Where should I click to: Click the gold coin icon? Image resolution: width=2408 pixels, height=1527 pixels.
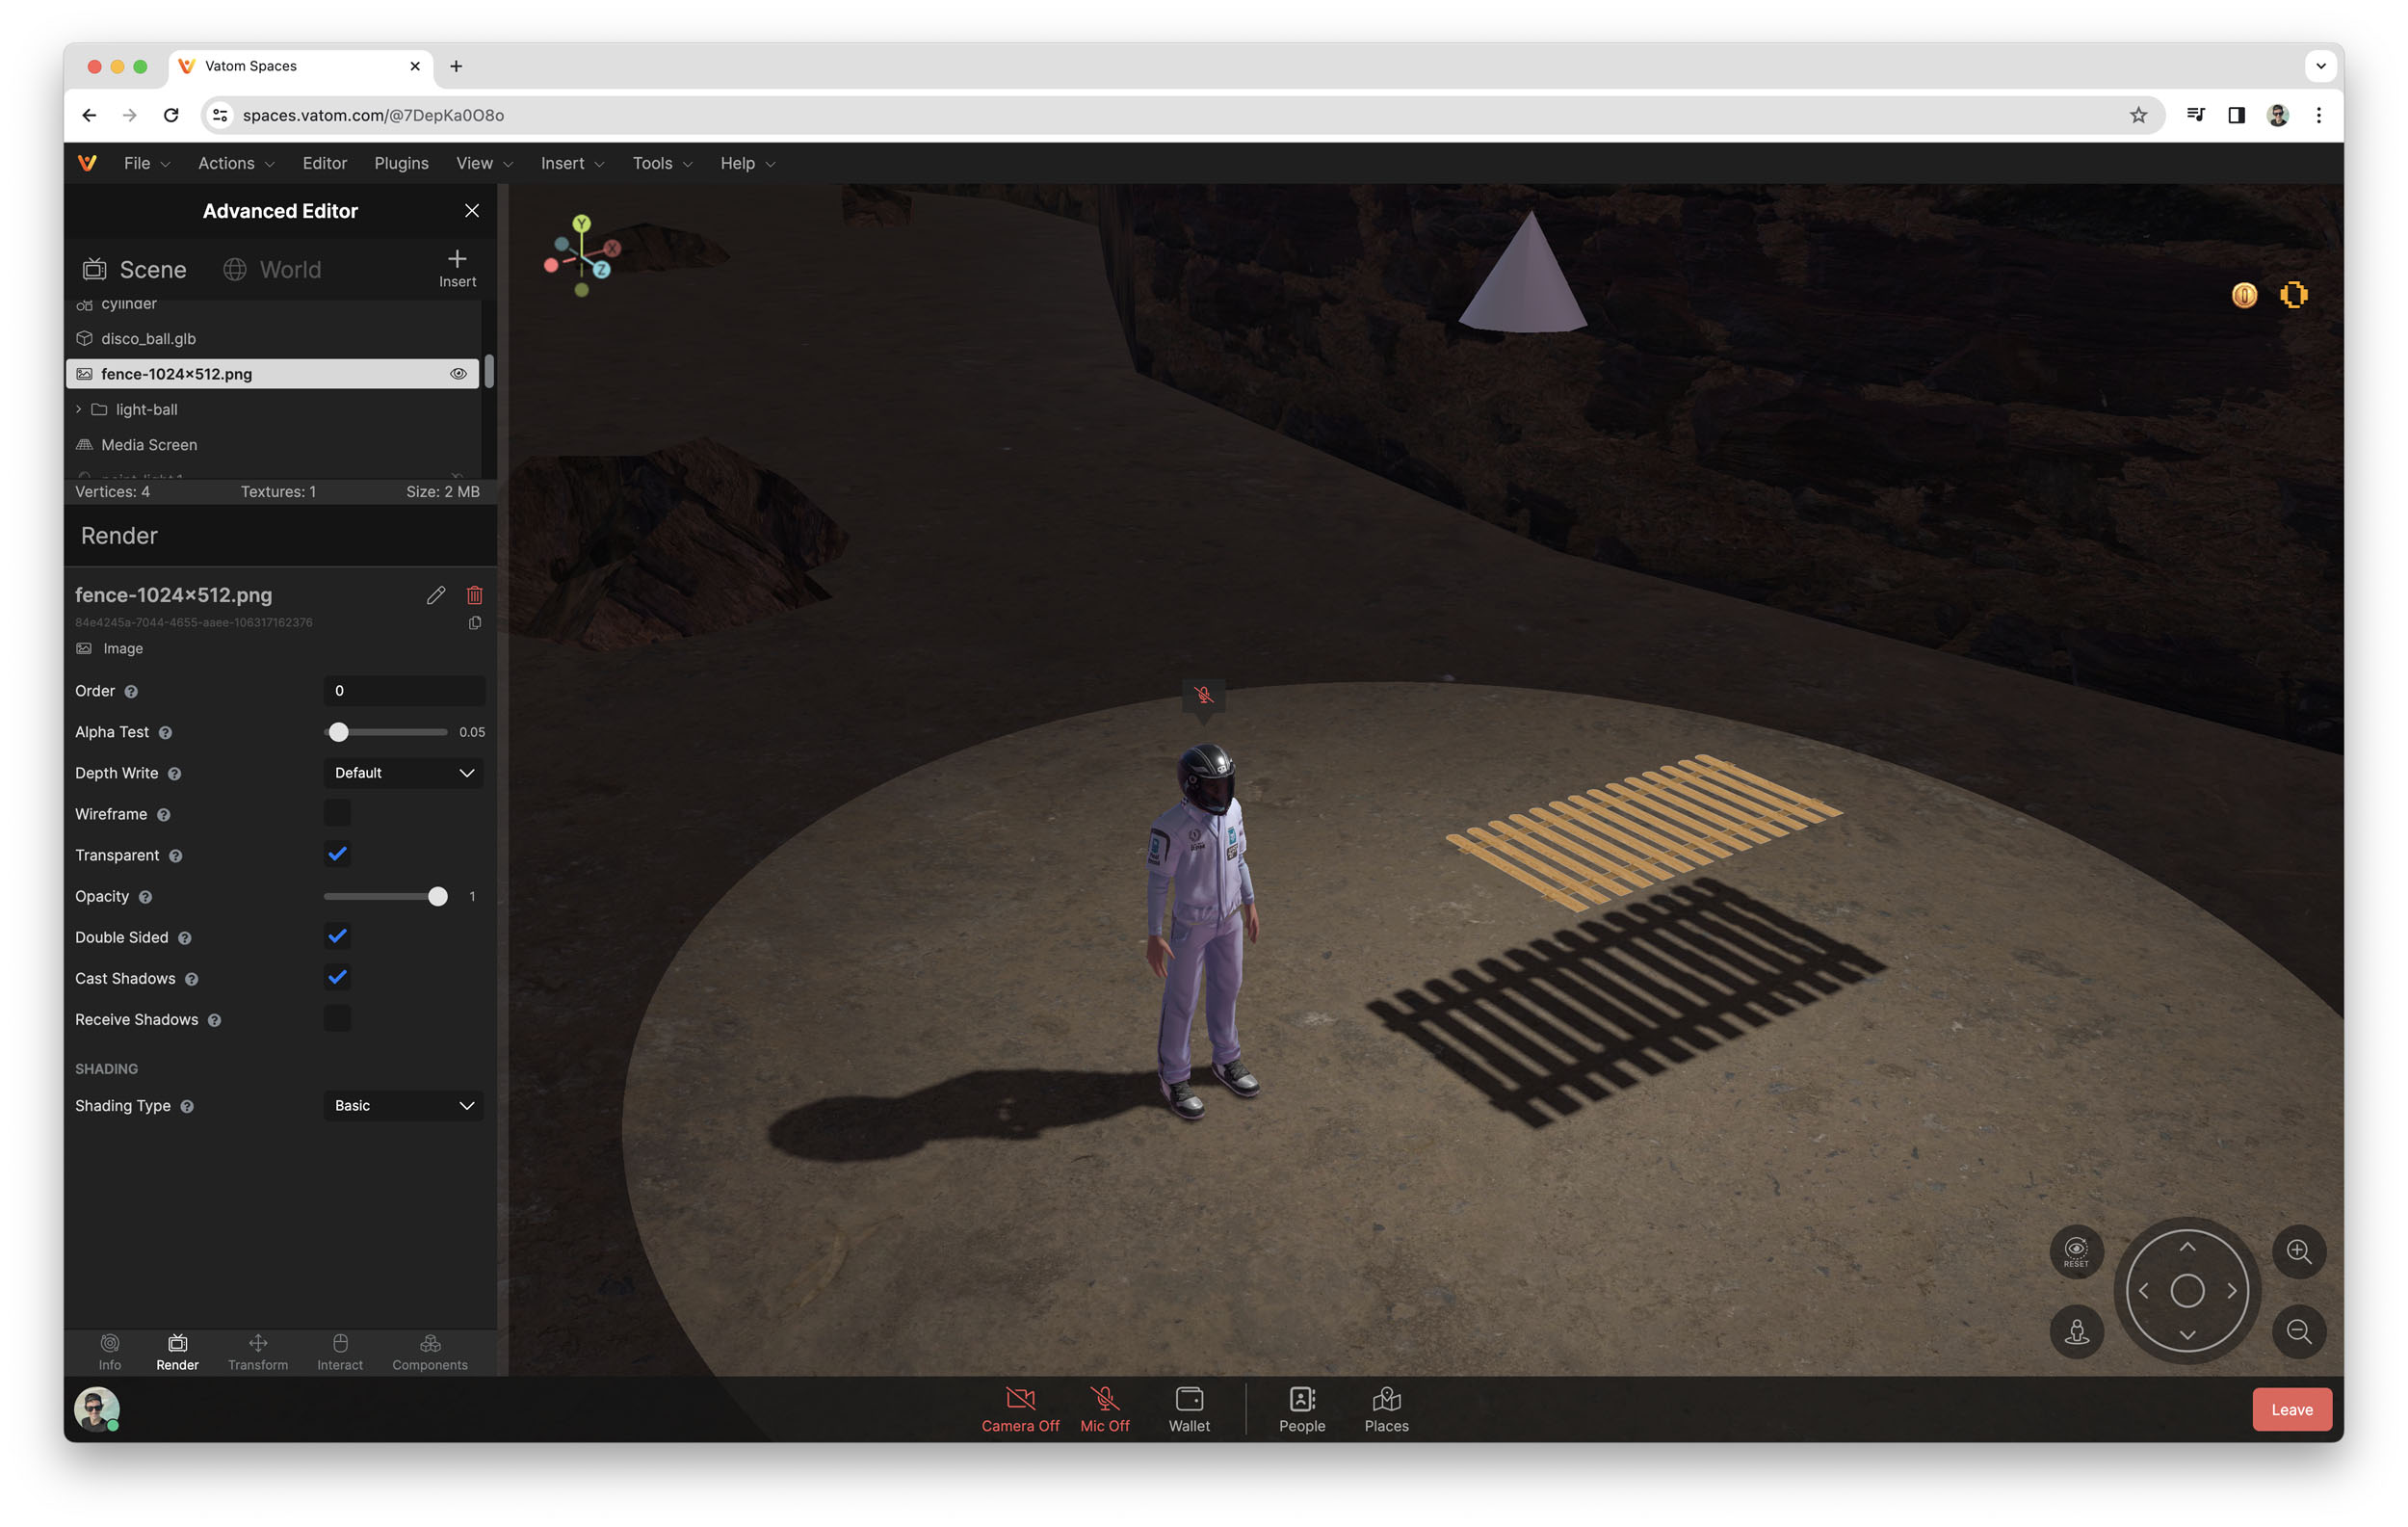point(2244,295)
